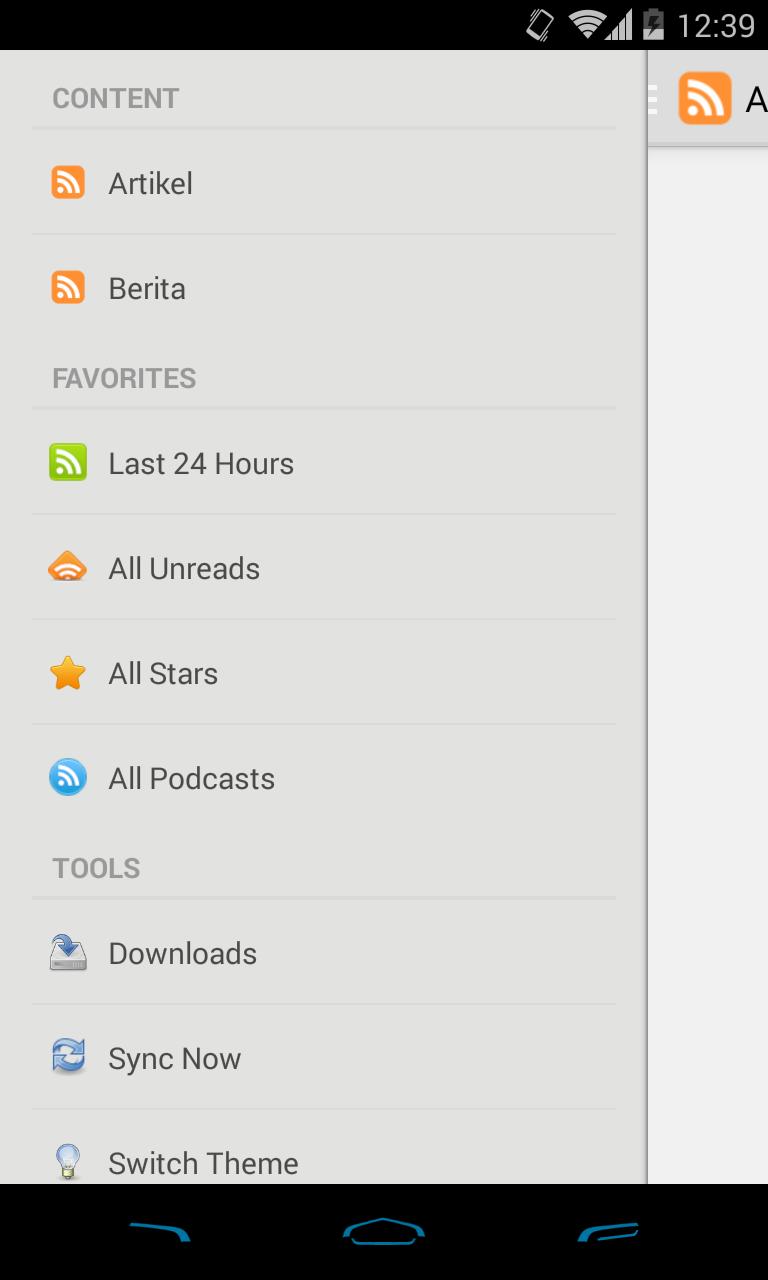Open the Artikel feed
Screen dimensions: 768x1280
click(151, 184)
